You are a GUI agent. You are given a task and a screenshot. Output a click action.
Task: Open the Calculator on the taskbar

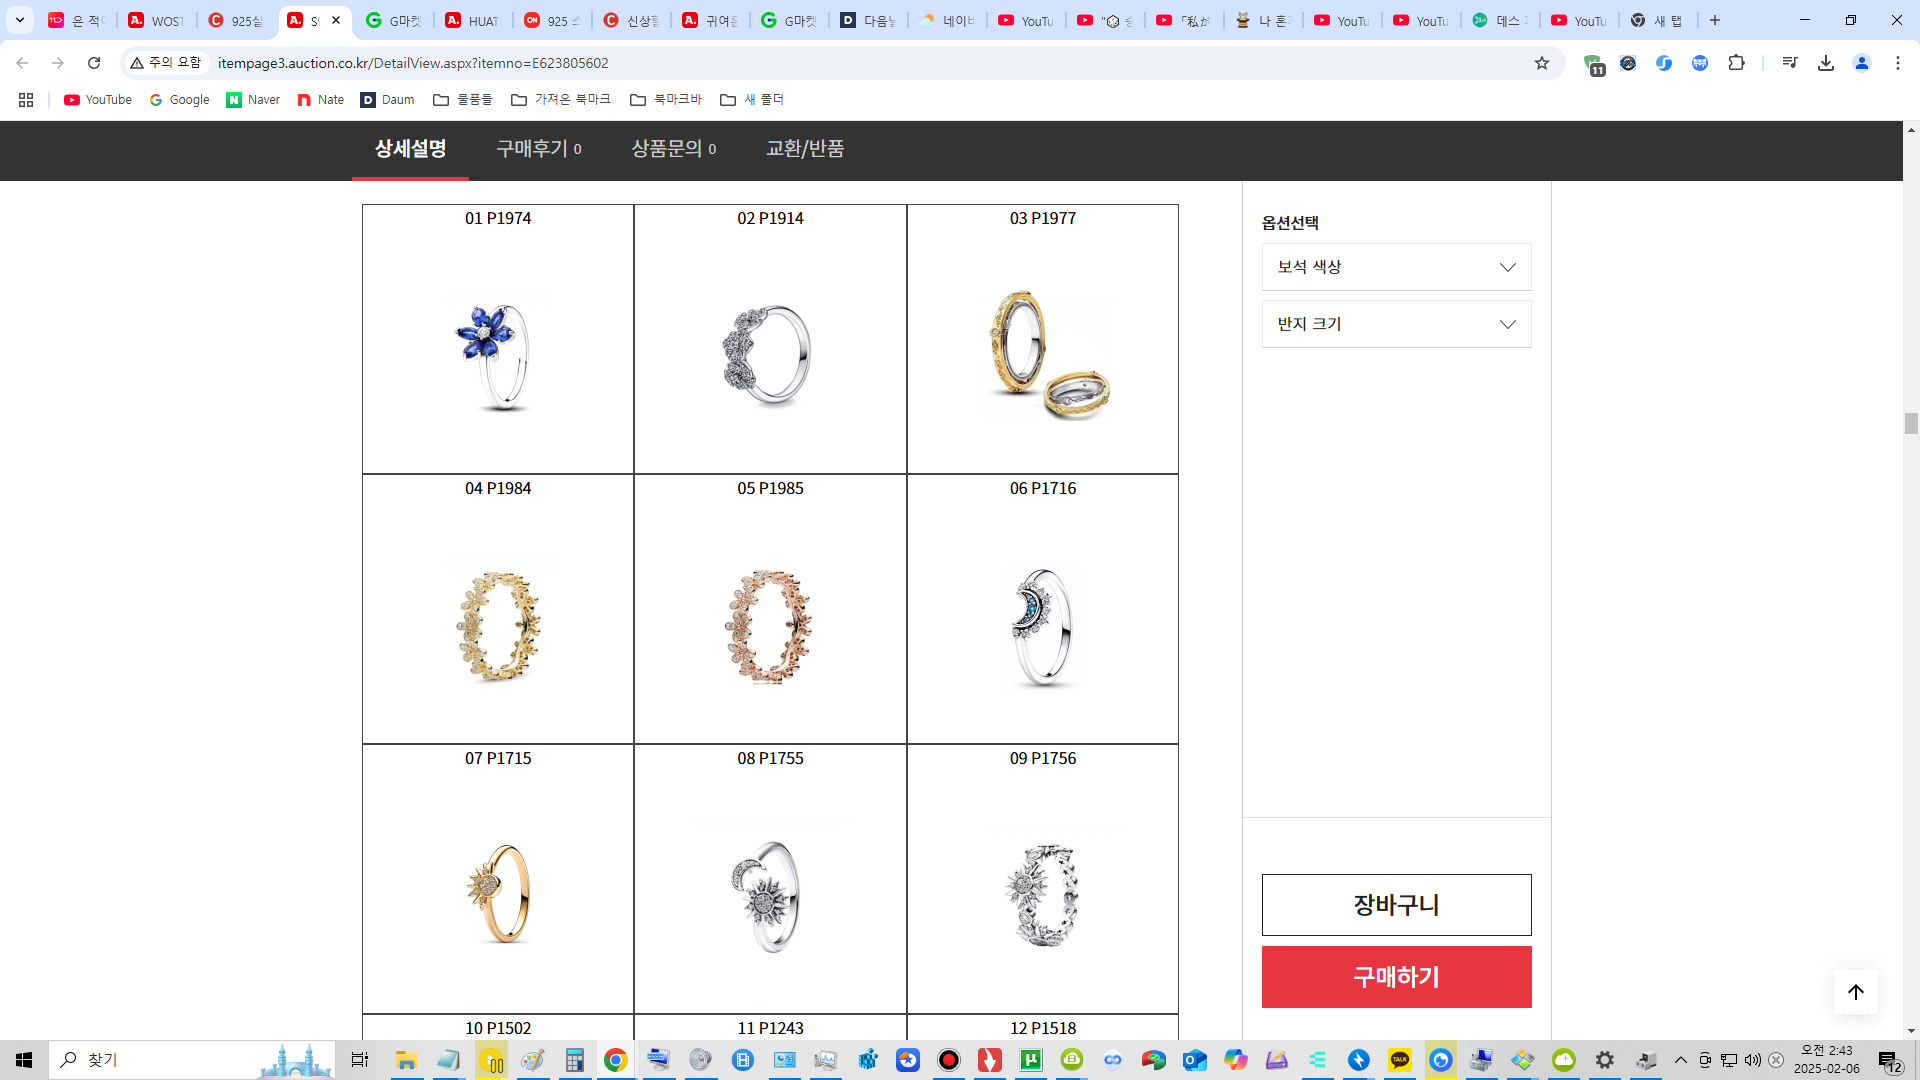coord(574,1060)
